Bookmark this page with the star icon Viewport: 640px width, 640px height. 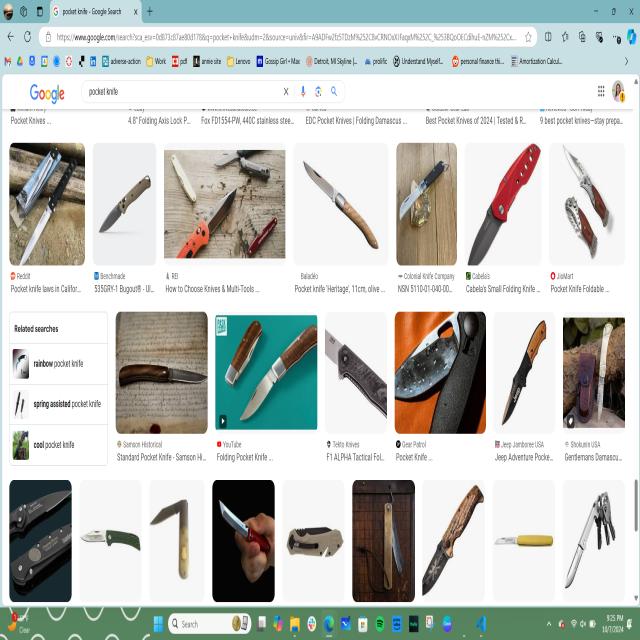tap(528, 37)
